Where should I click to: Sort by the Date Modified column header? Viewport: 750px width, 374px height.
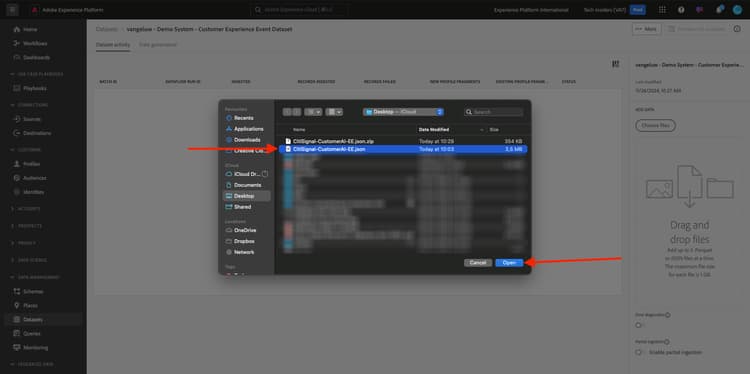434,130
